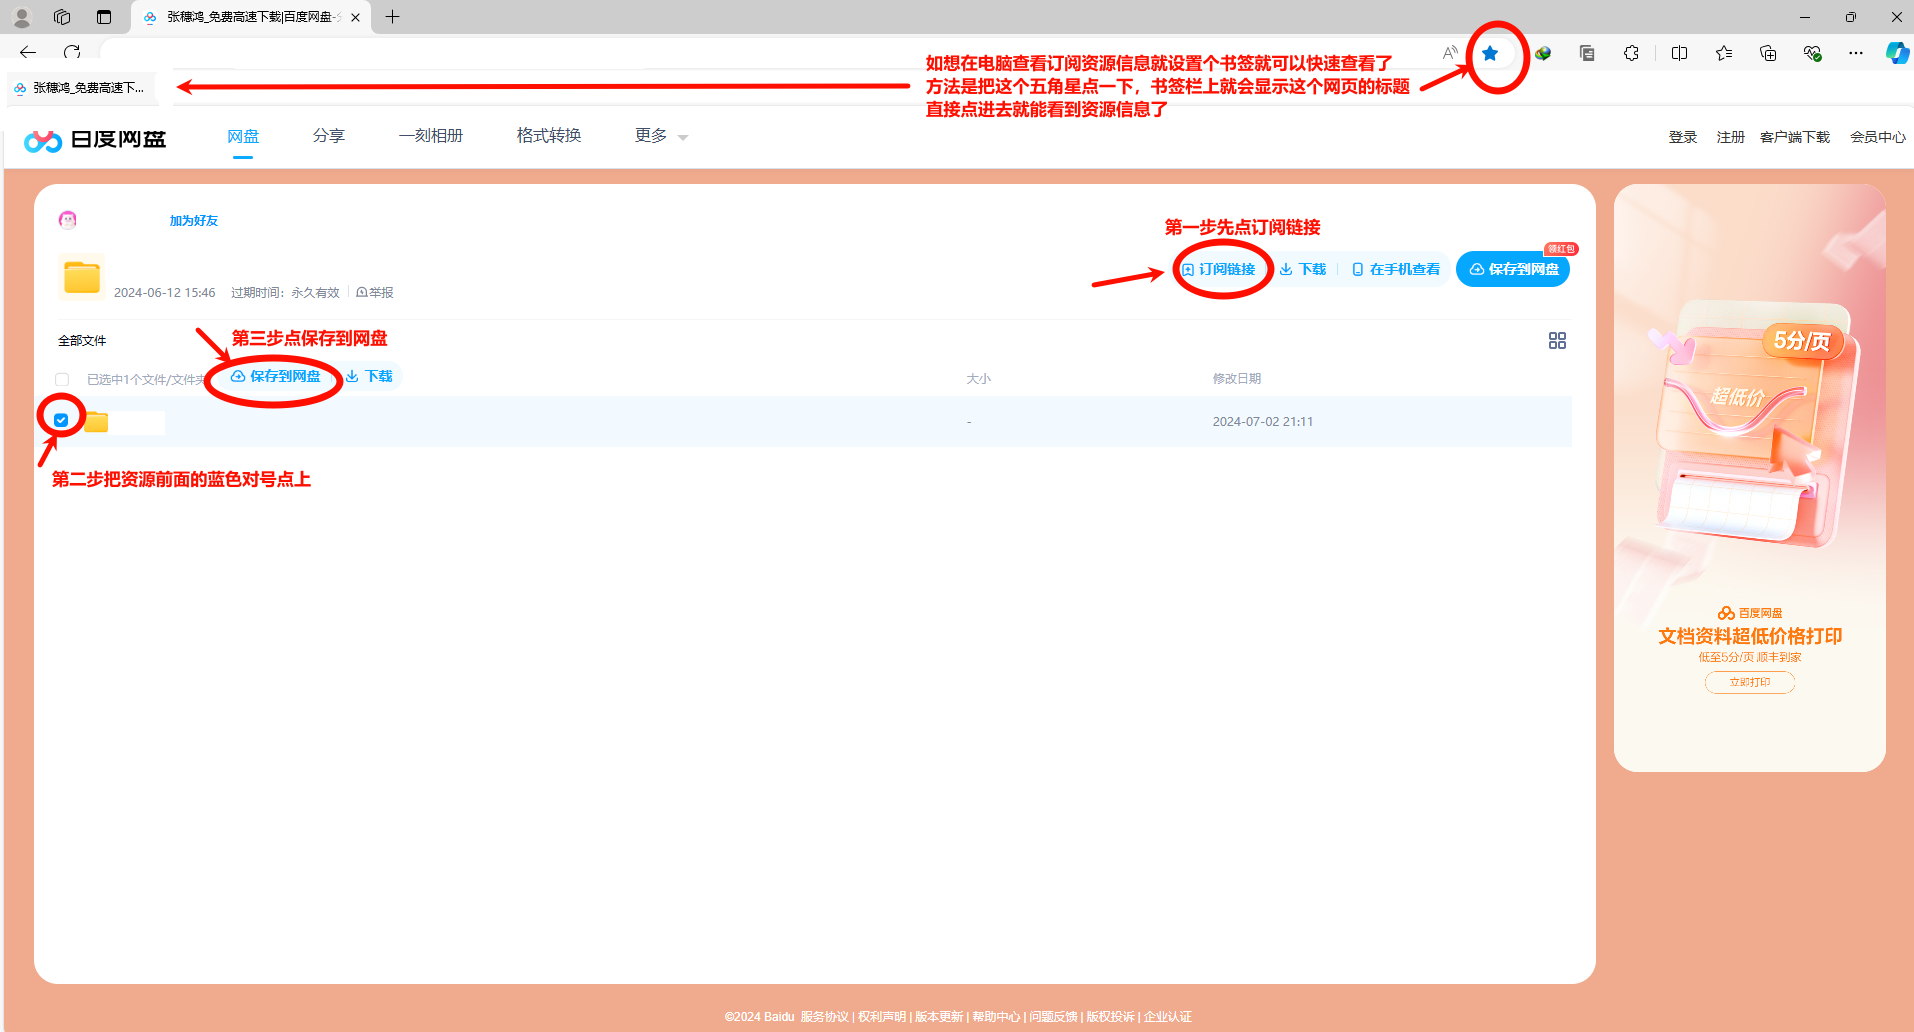Click 下载 in the file list toolbar
This screenshot has width=1914, height=1032.
370,376
